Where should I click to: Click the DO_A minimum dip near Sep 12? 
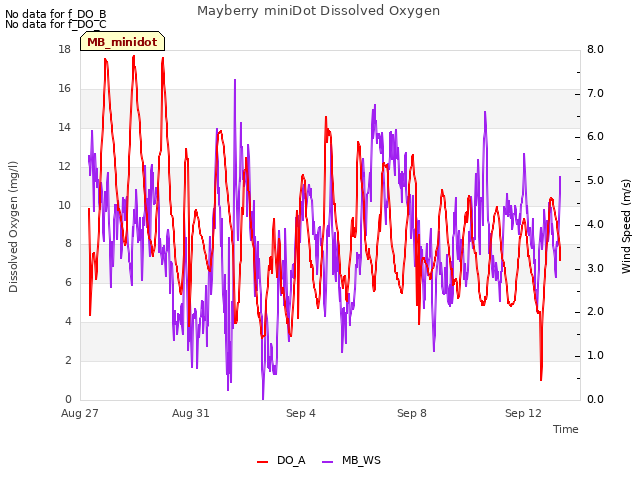(x=541, y=380)
